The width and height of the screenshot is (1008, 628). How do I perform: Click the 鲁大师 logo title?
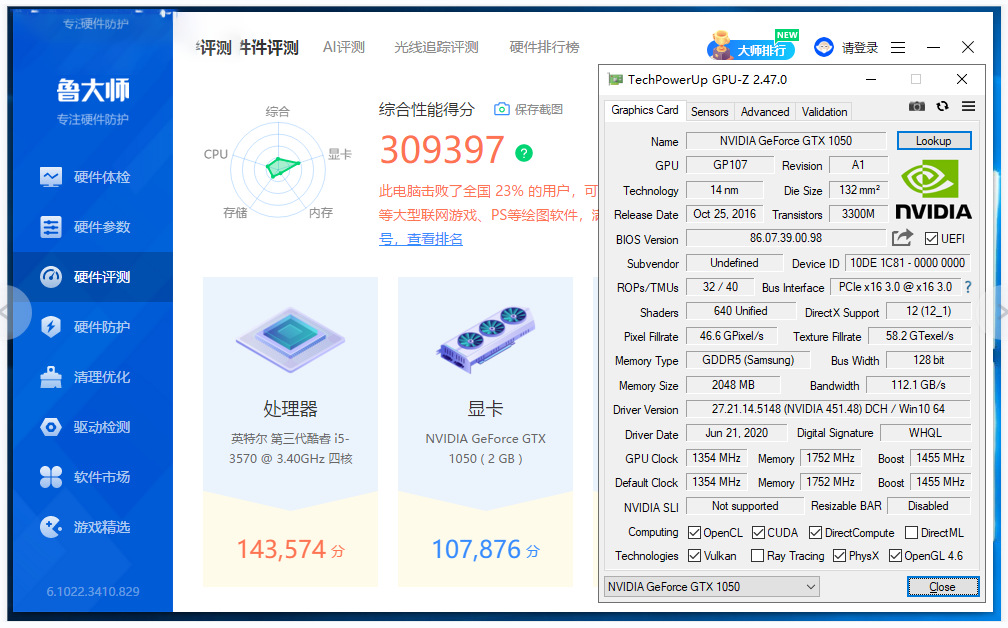click(x=93, y=90)
